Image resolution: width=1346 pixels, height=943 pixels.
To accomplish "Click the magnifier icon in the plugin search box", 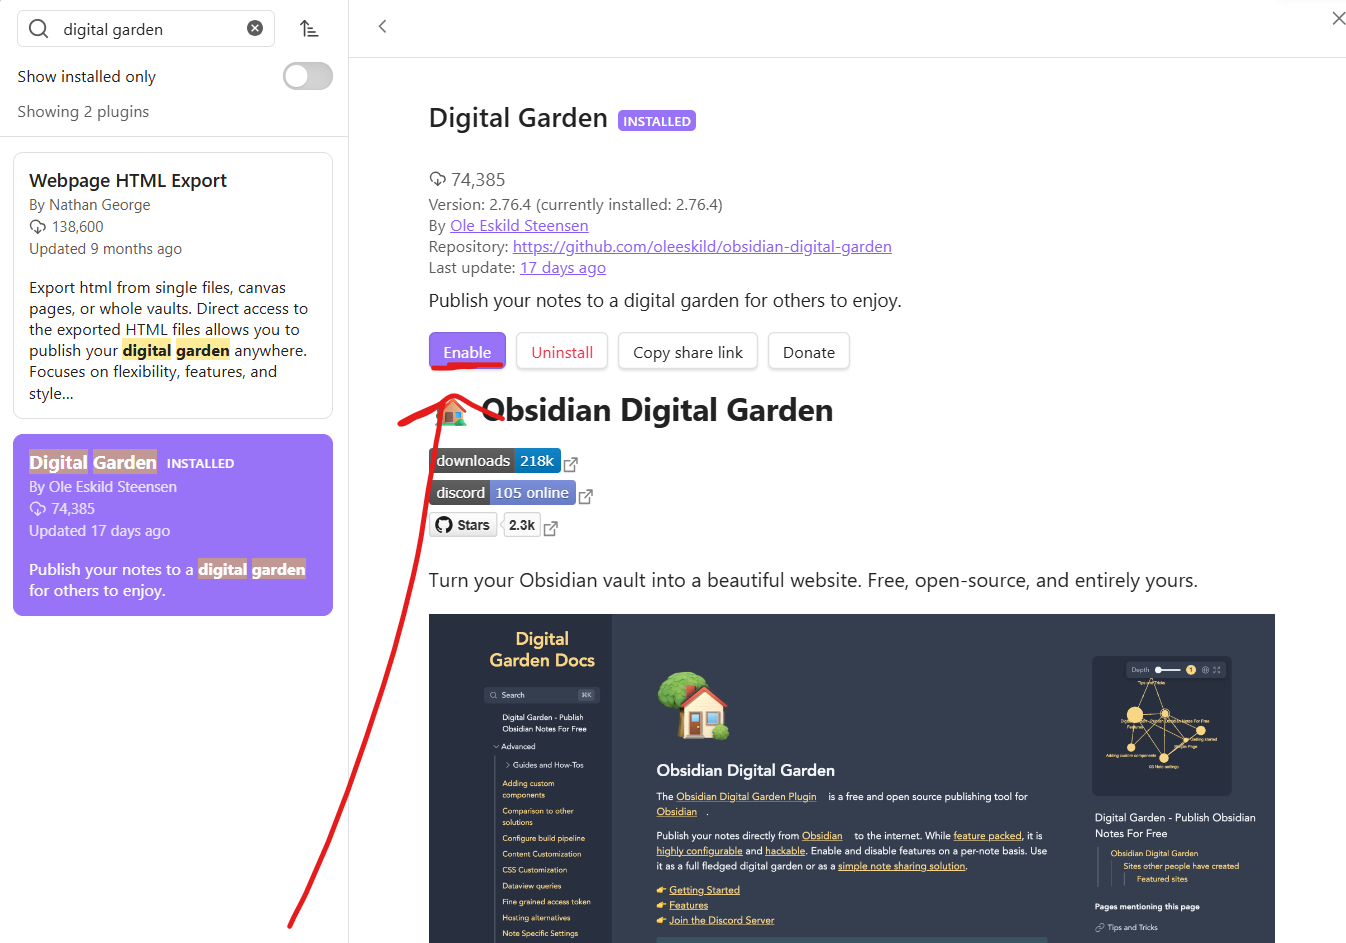I will click(x=38, y=29).
